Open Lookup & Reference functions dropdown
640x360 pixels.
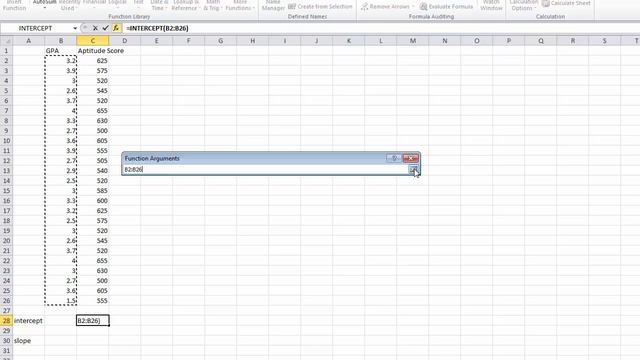coord(185,5)
